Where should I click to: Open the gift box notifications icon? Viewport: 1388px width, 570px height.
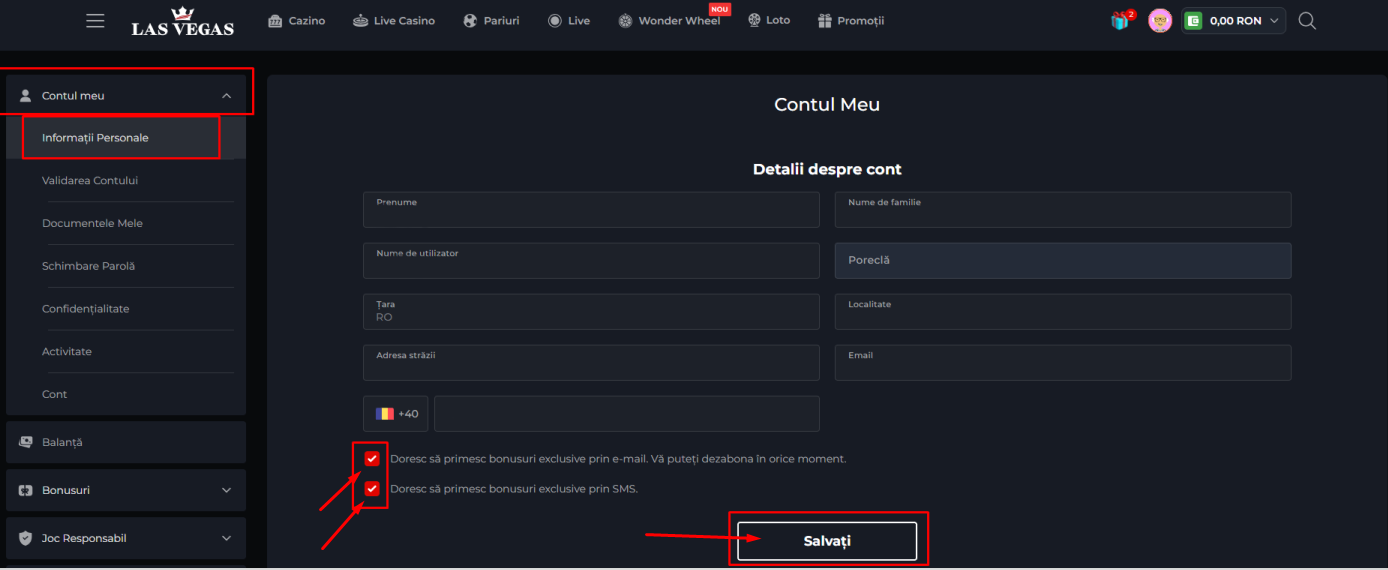(x=1120, y=21)
